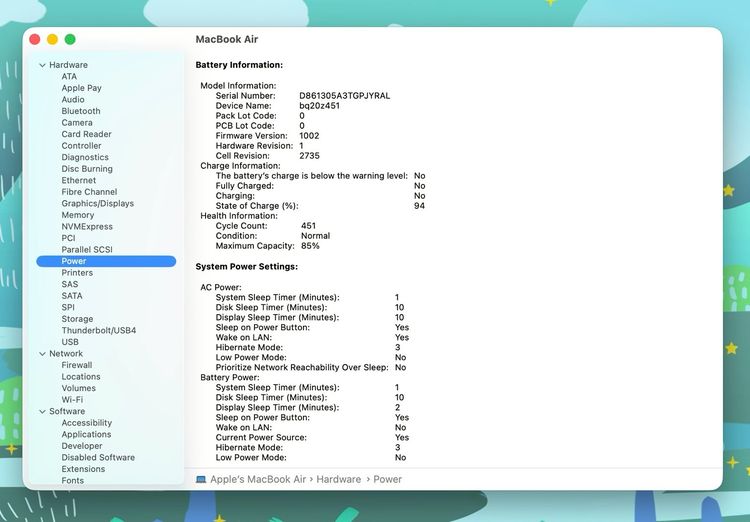
Task: Select Printers in the sidebar
Action: coord(77,273)
